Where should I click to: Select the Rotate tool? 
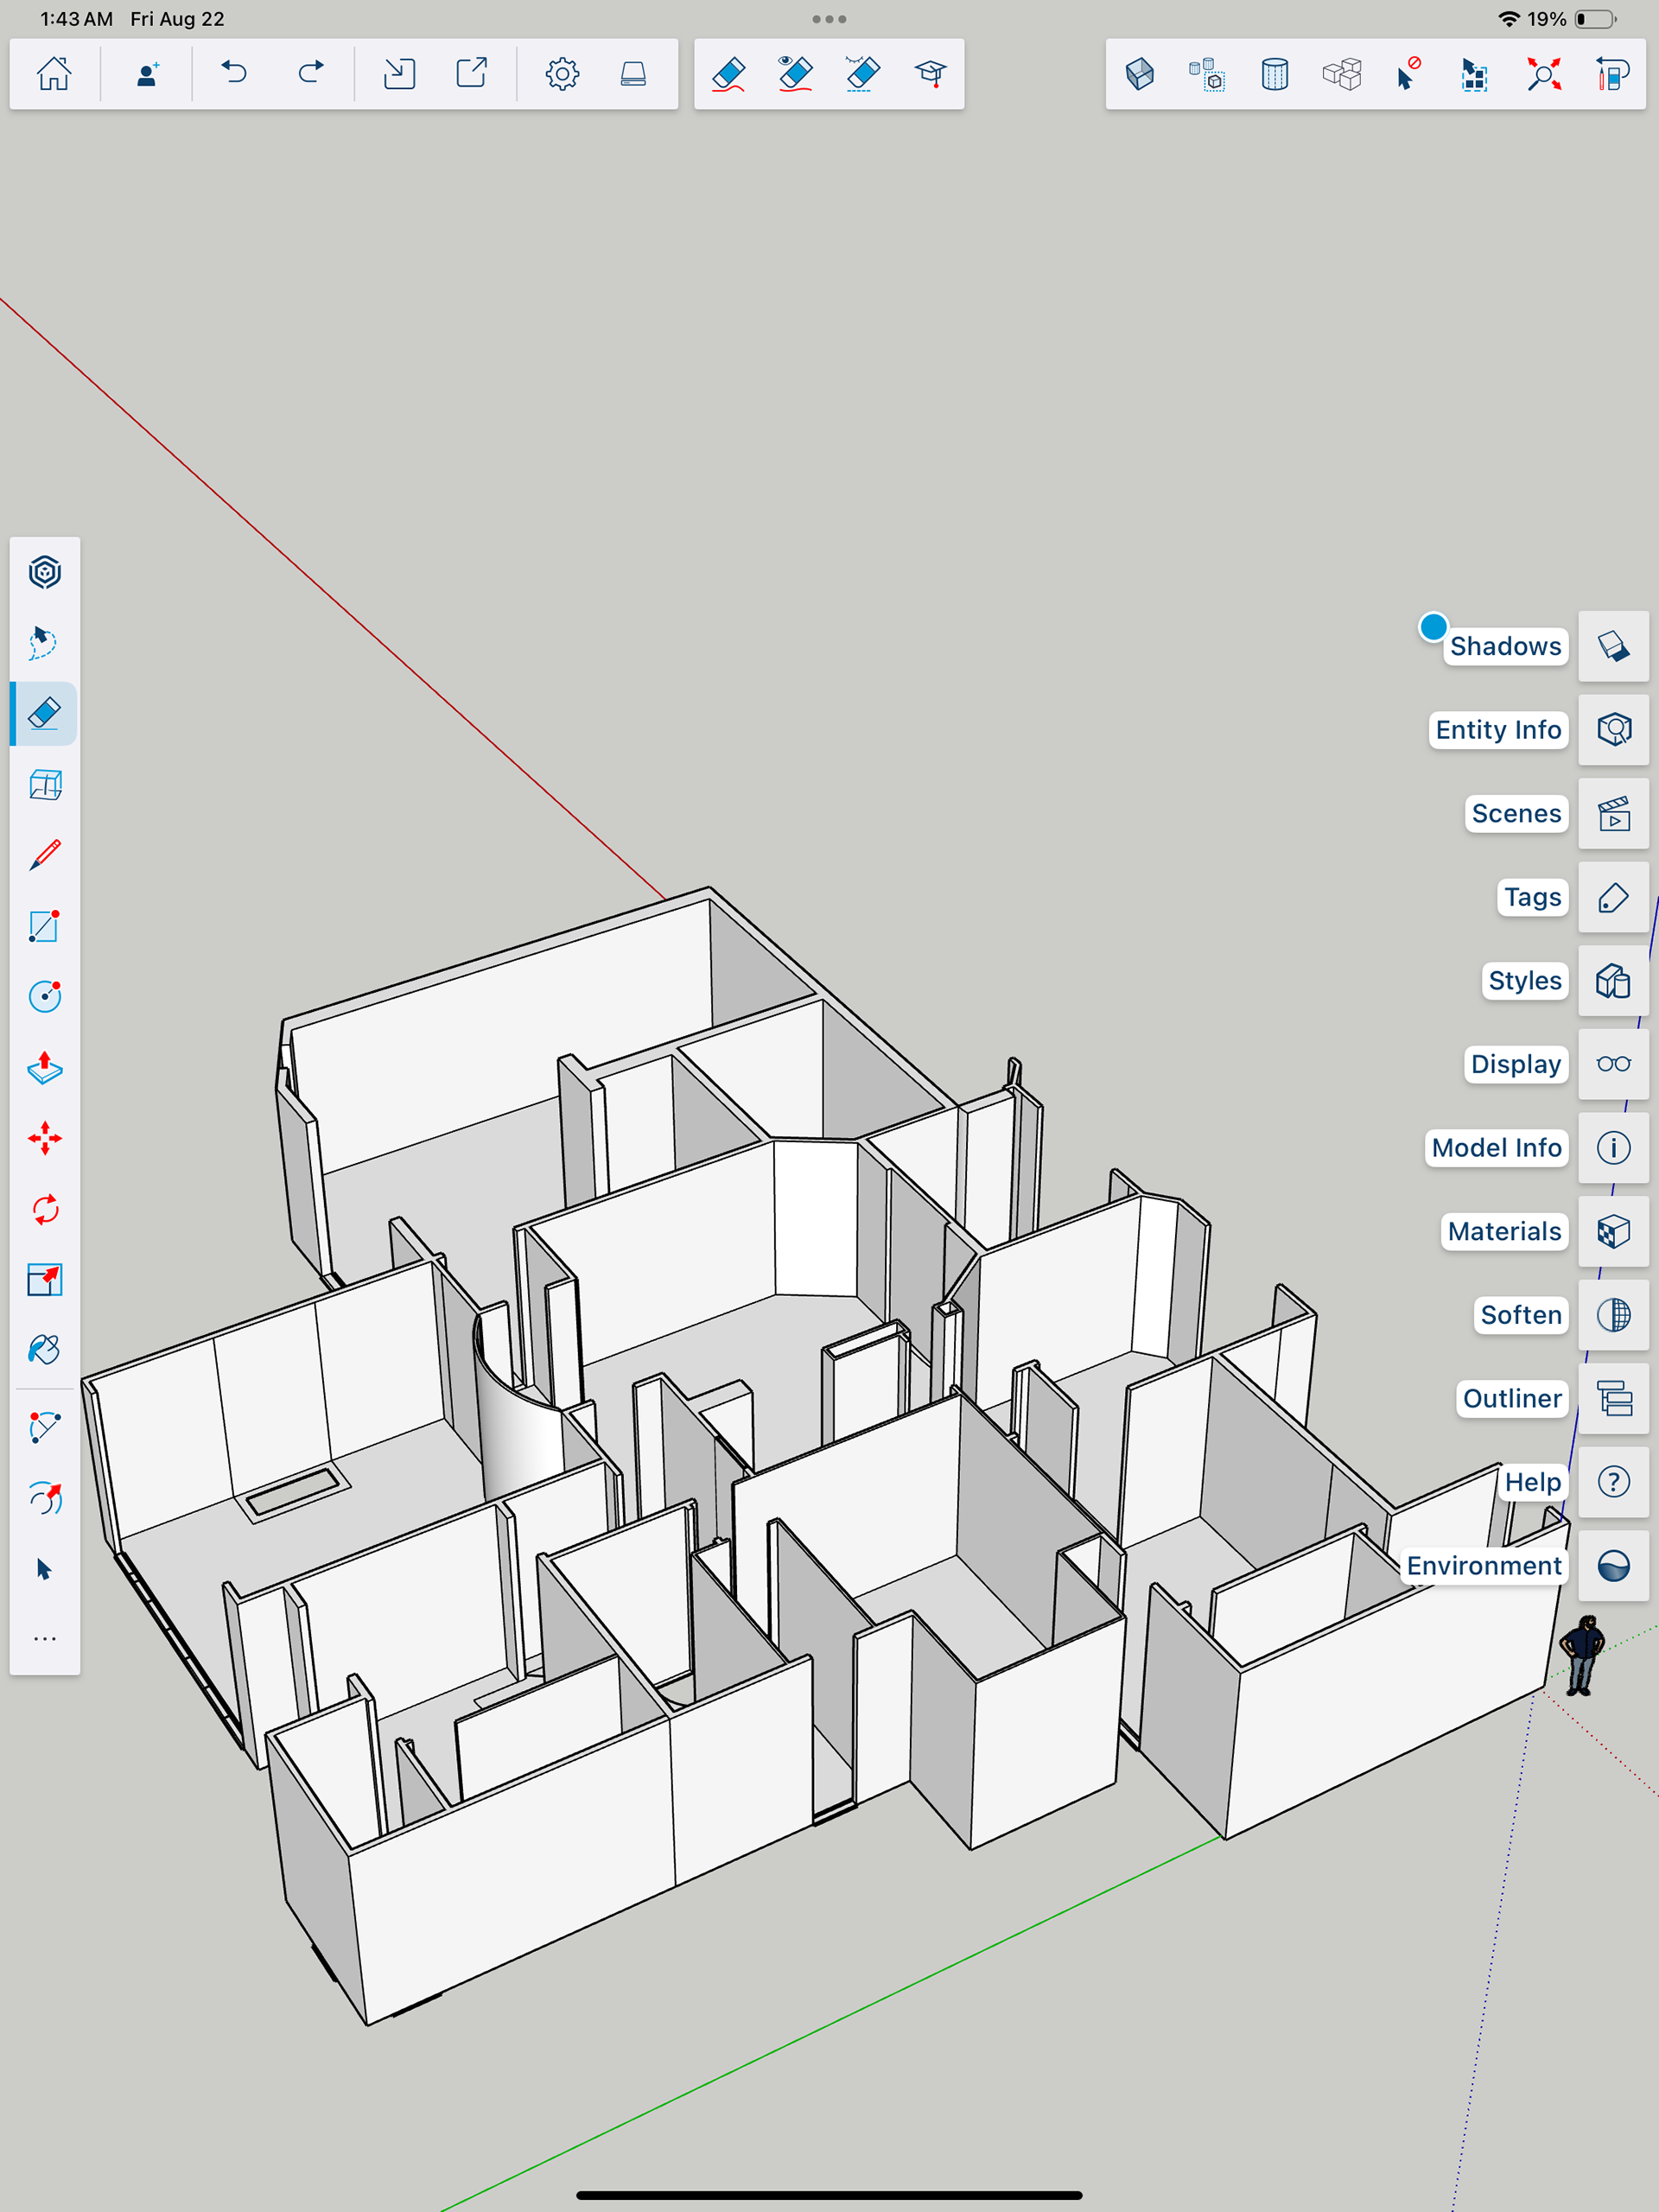45,1210
